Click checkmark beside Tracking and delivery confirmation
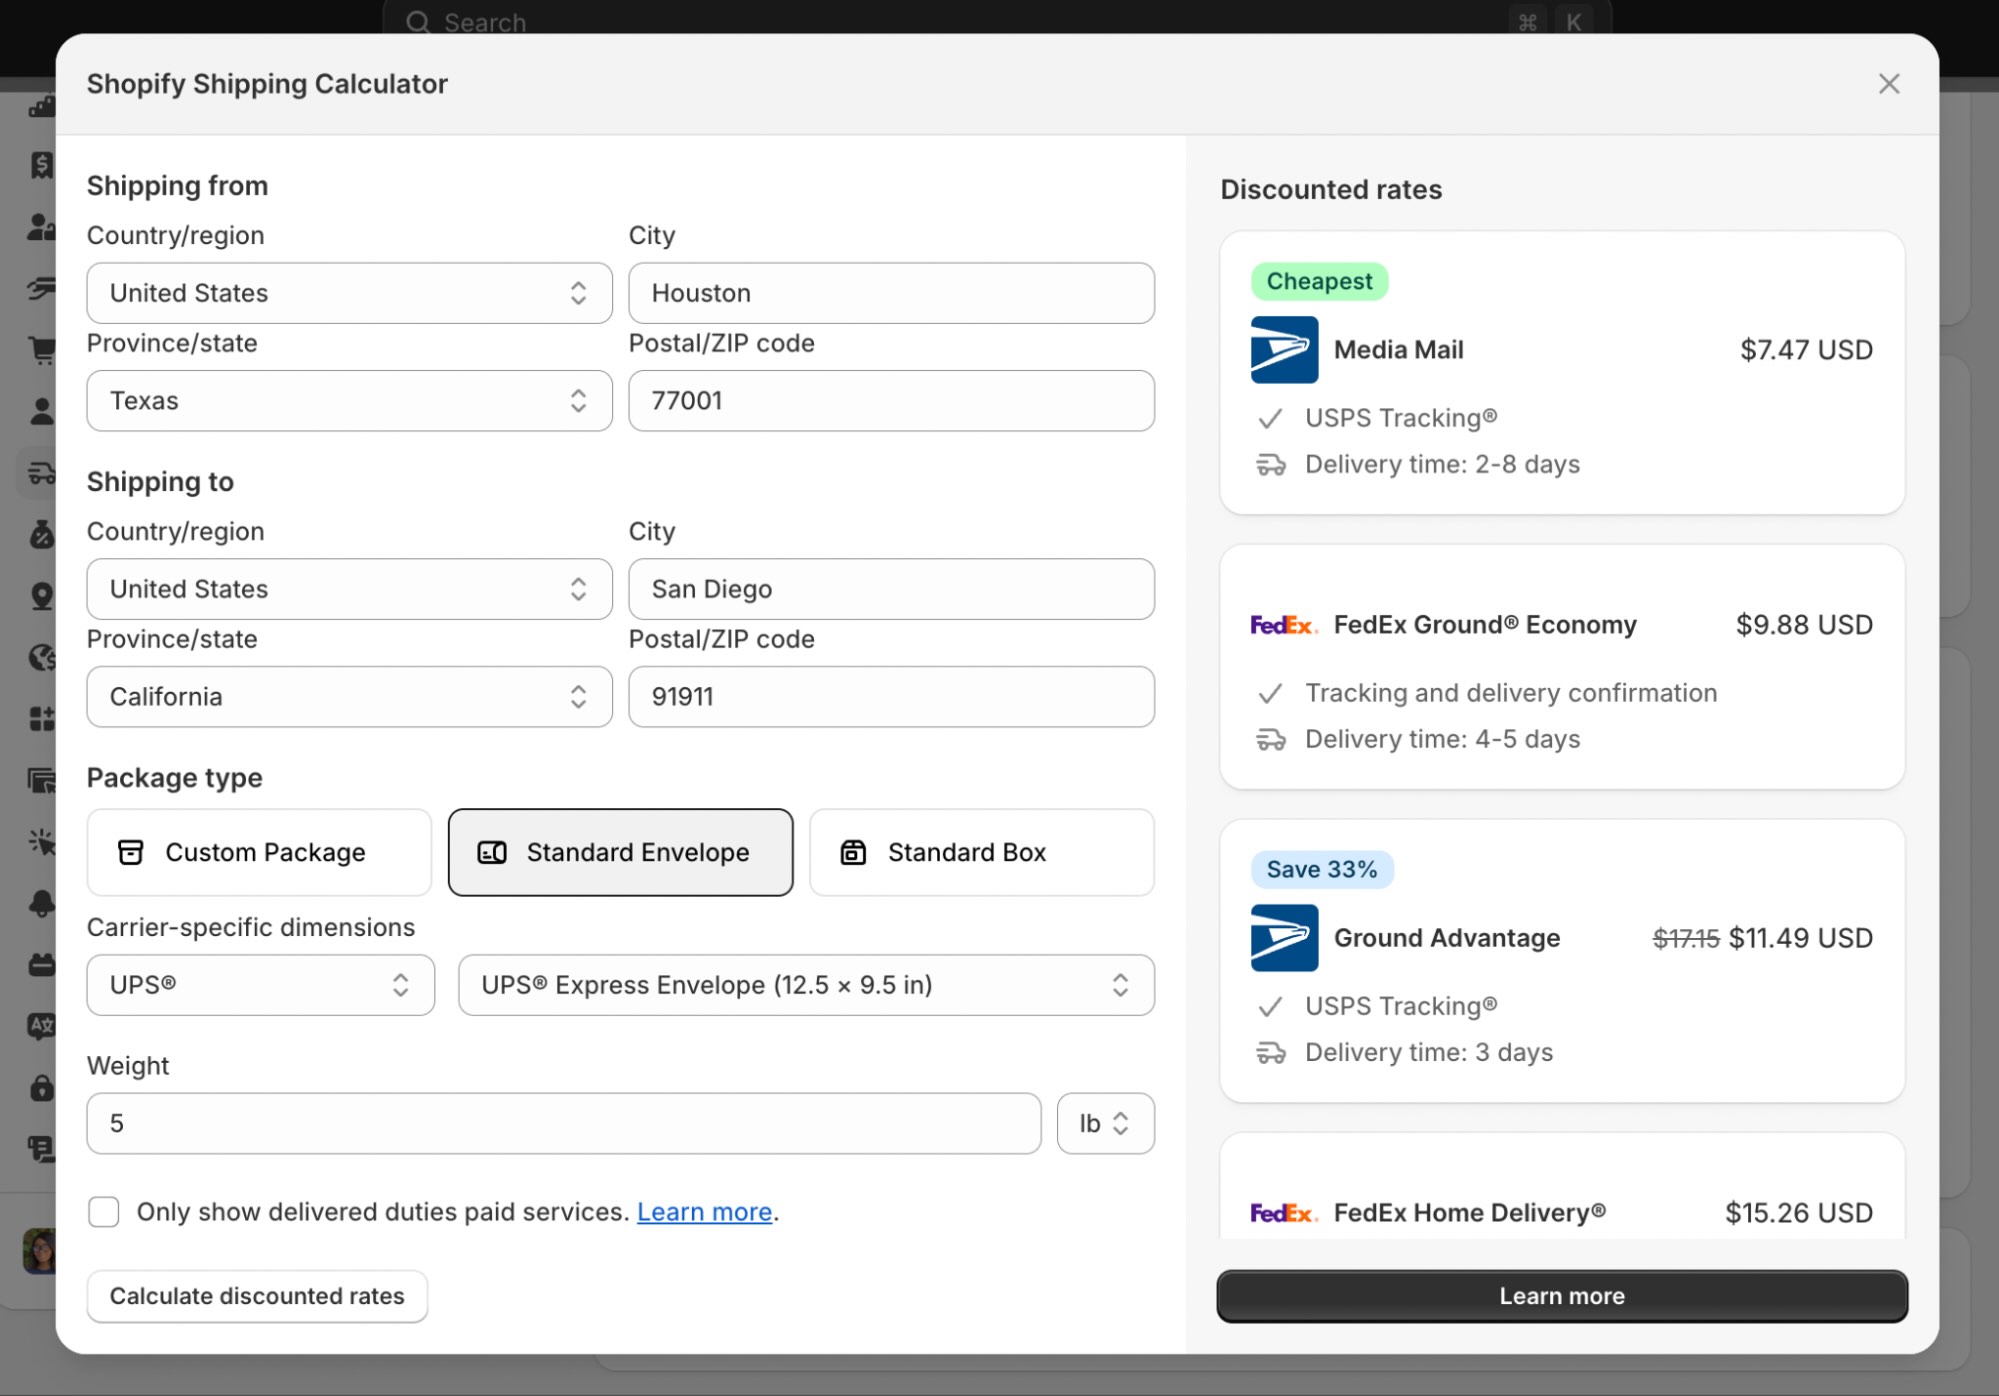1999x1396 pixels. point(1270,693)
